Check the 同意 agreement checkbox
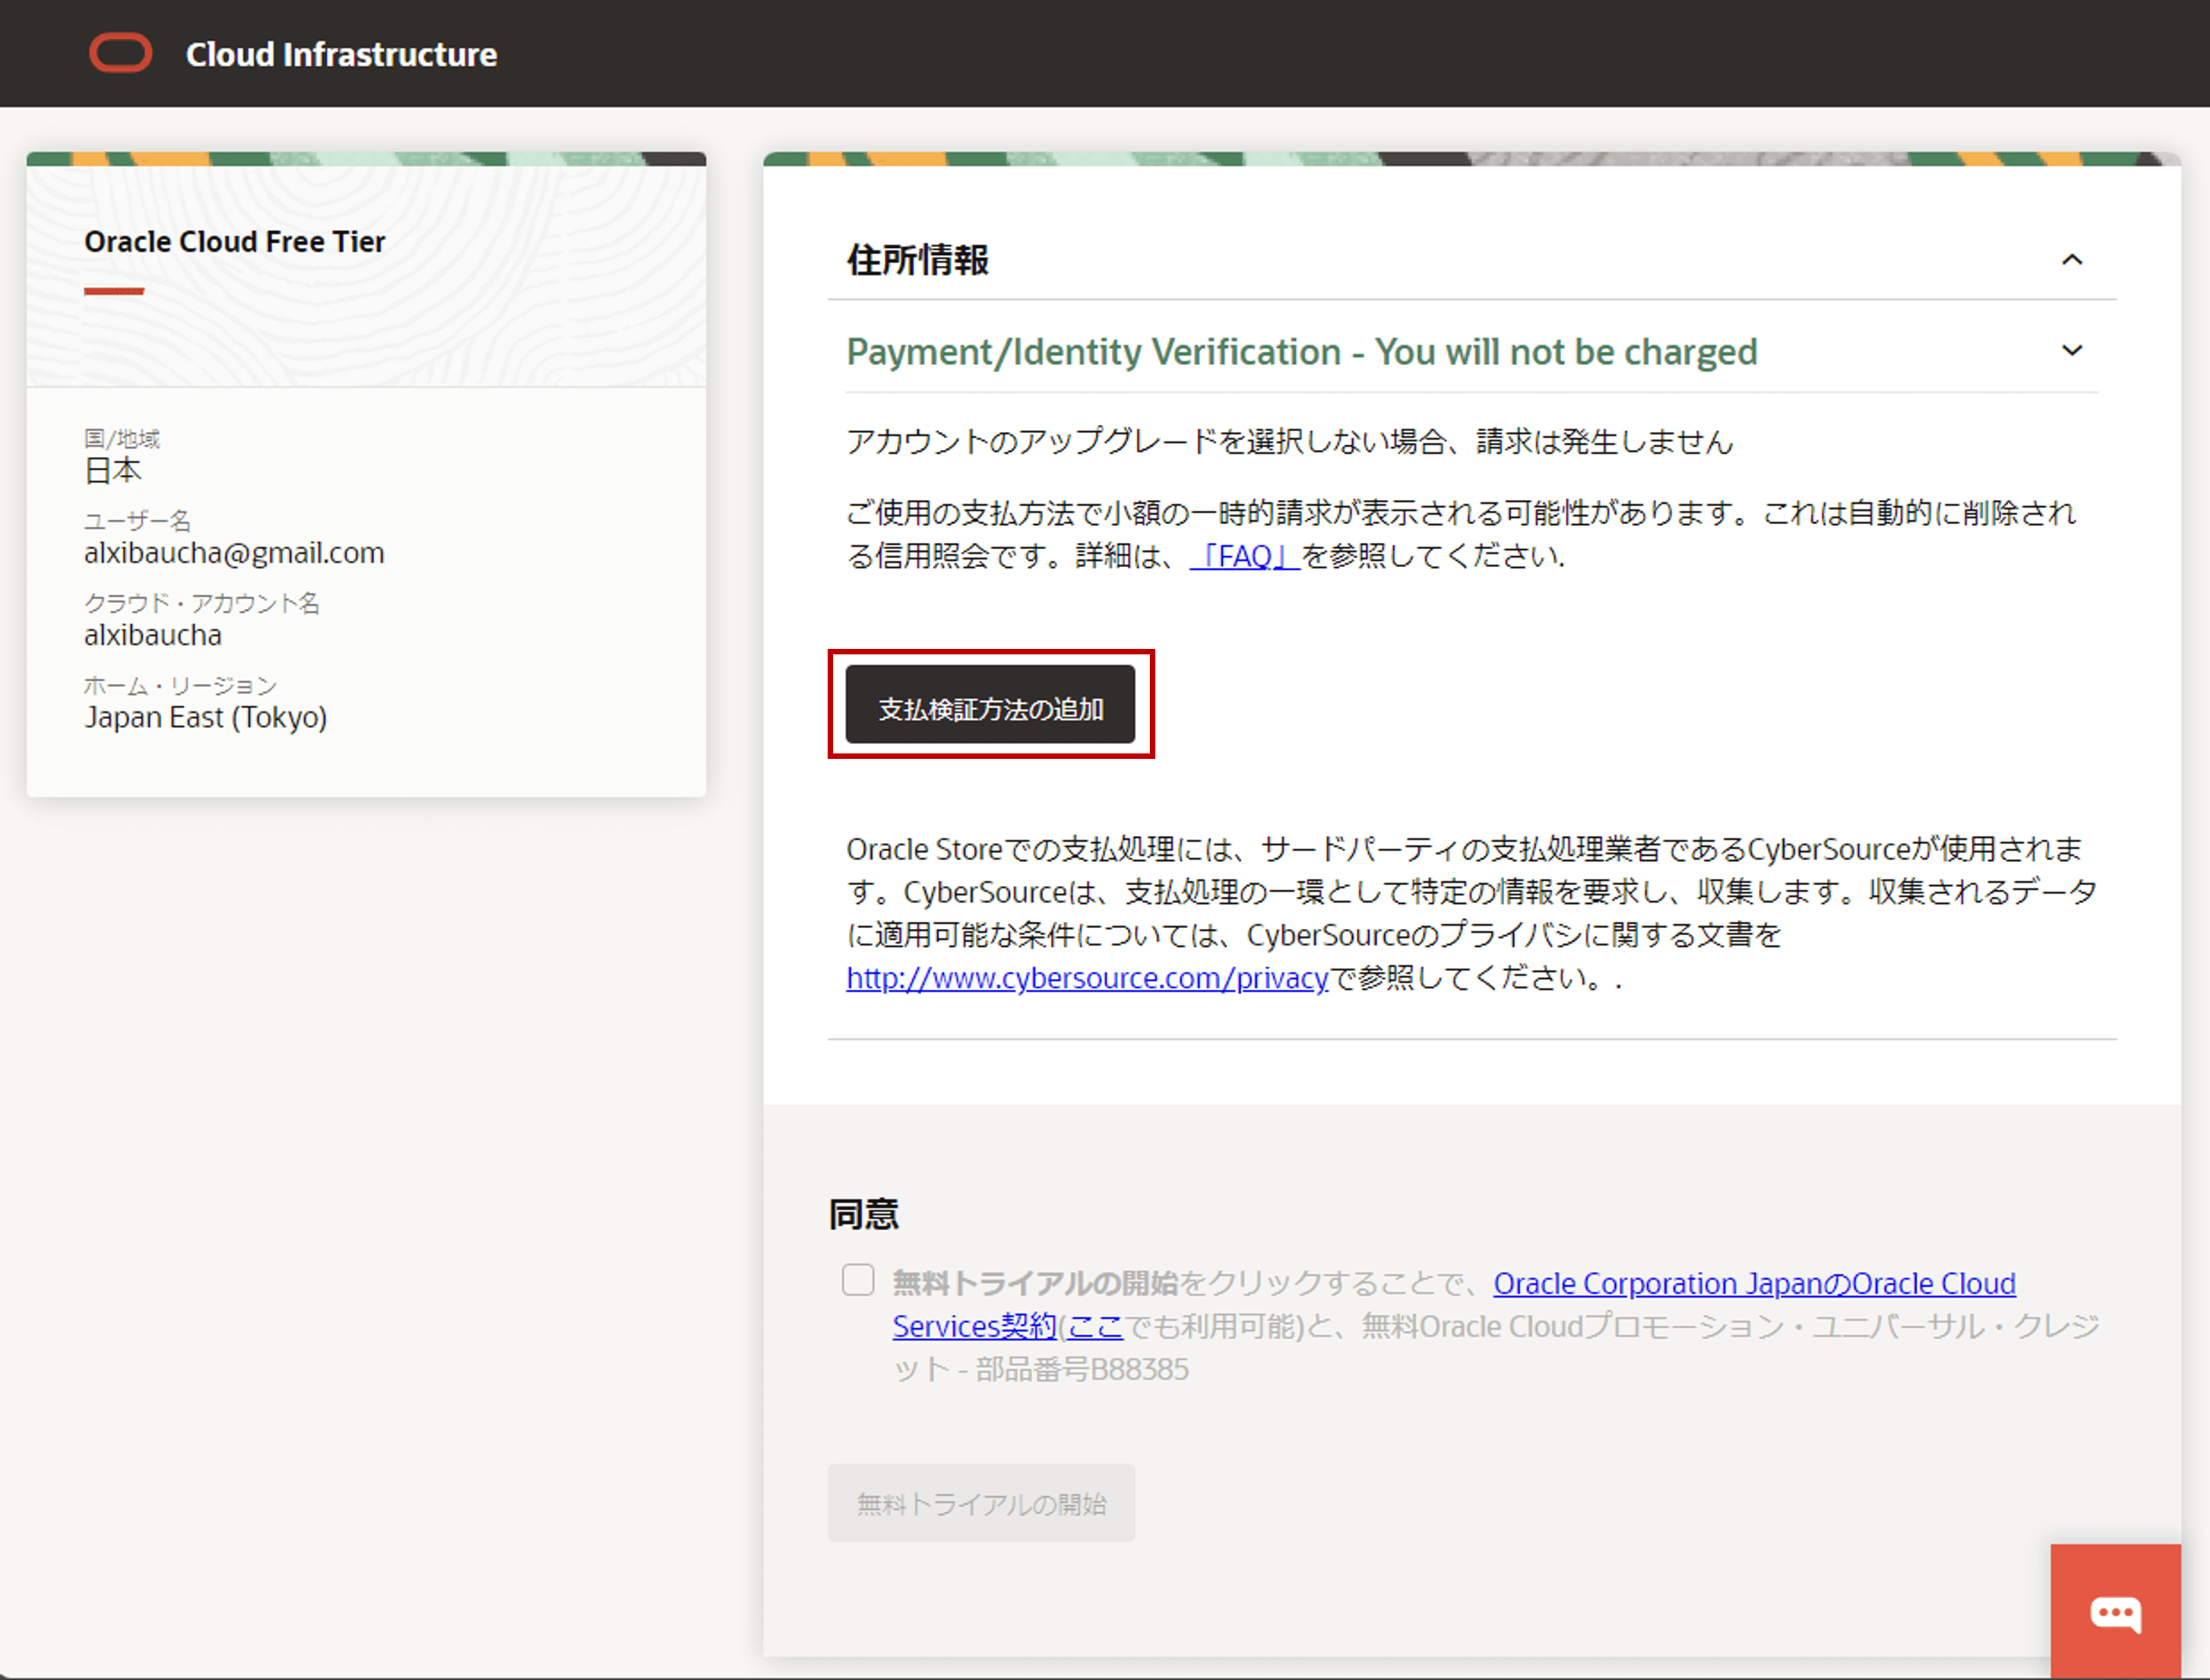The image size is (2210, 1680). [858, 1280]
